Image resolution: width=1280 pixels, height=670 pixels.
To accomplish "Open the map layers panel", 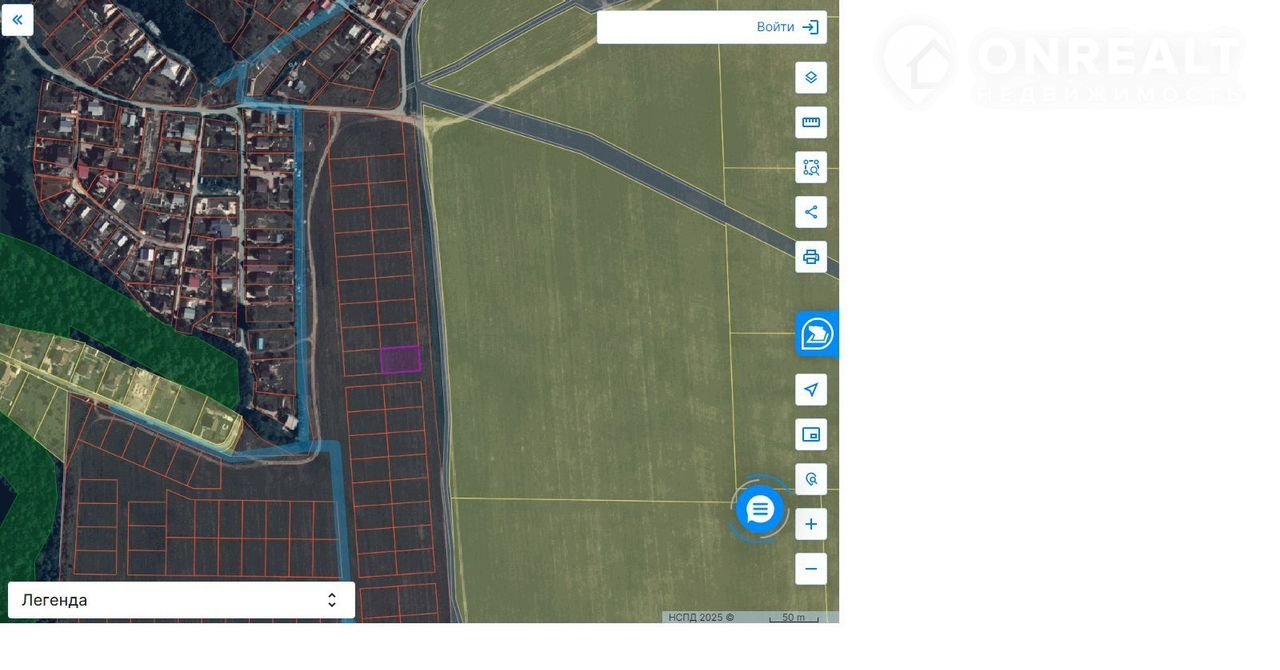I will tap(811, 78).
